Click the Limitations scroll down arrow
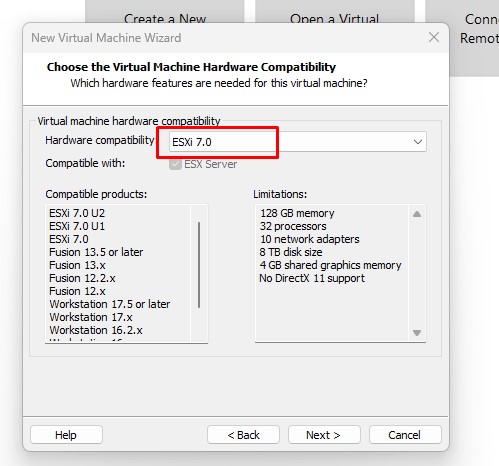 417,332
